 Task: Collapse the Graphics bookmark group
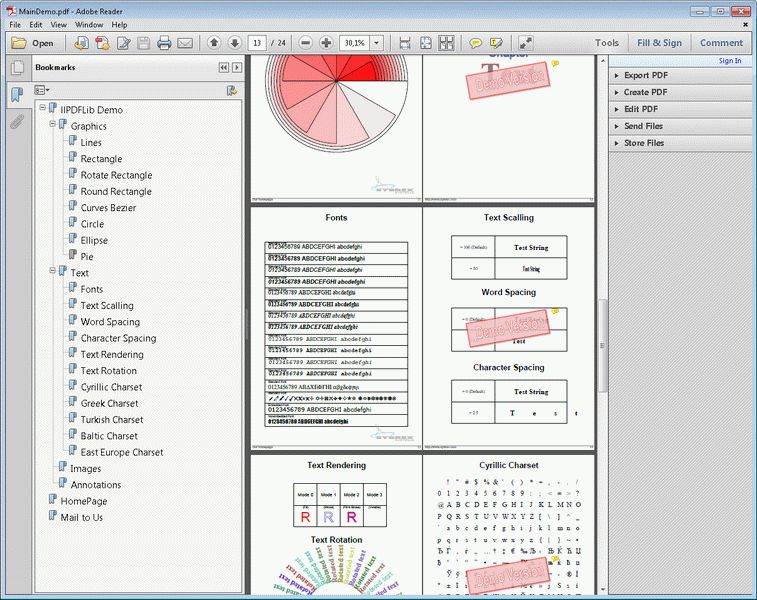tap(52, 124)
